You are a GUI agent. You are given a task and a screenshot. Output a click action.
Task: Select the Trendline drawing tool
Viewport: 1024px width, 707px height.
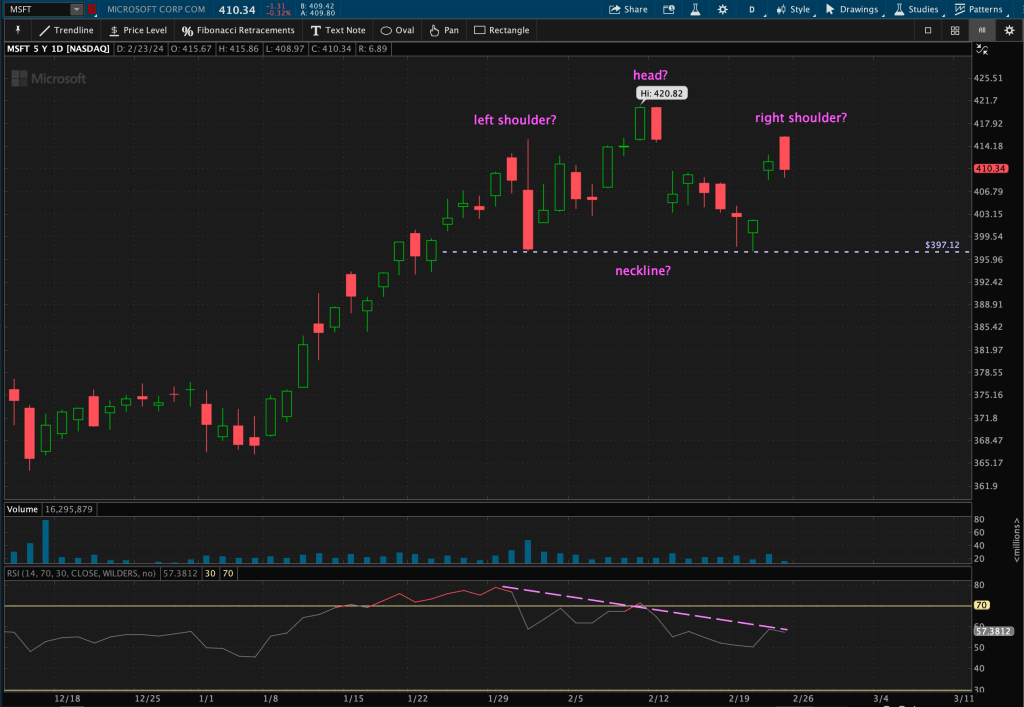[x=66, y=30]
